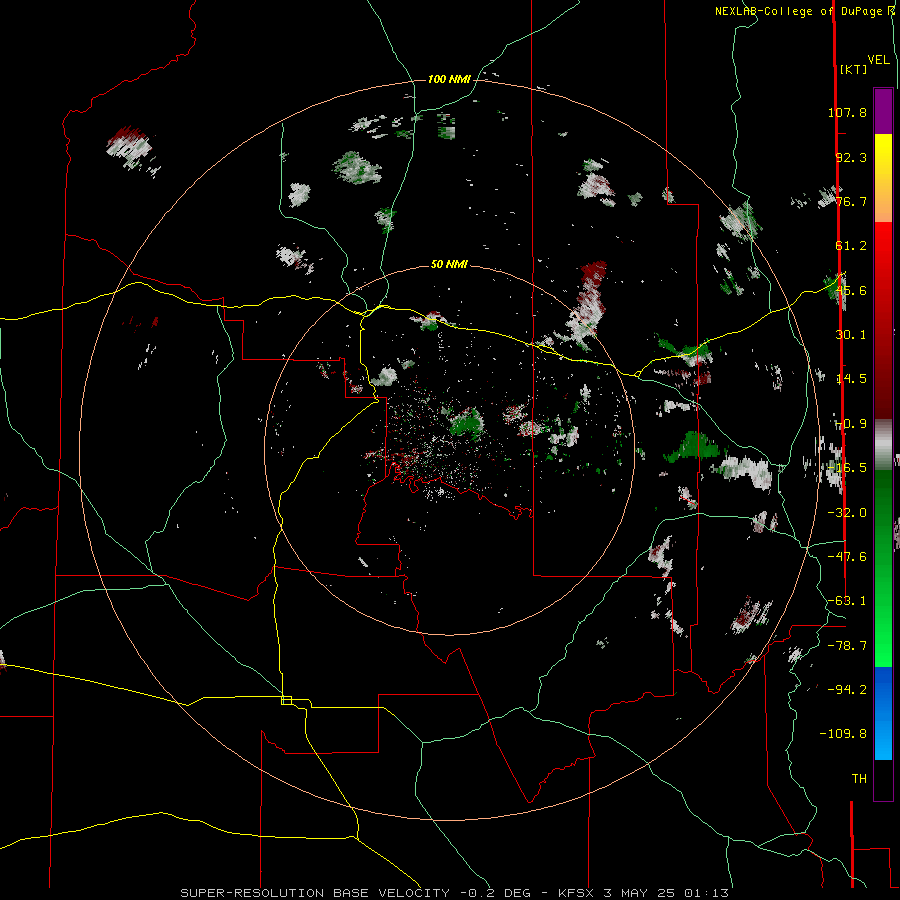The image size is (900, 900).
Task: Select the -109.8 velocity scale value
Action: click(843, 734)
